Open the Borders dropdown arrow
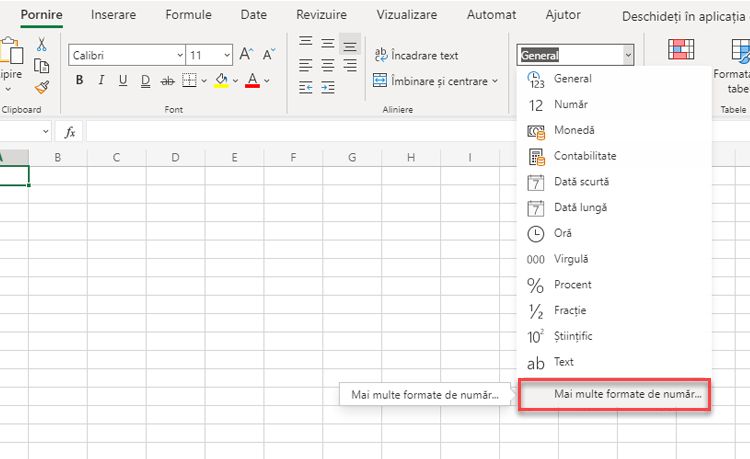 coord(204,81)
